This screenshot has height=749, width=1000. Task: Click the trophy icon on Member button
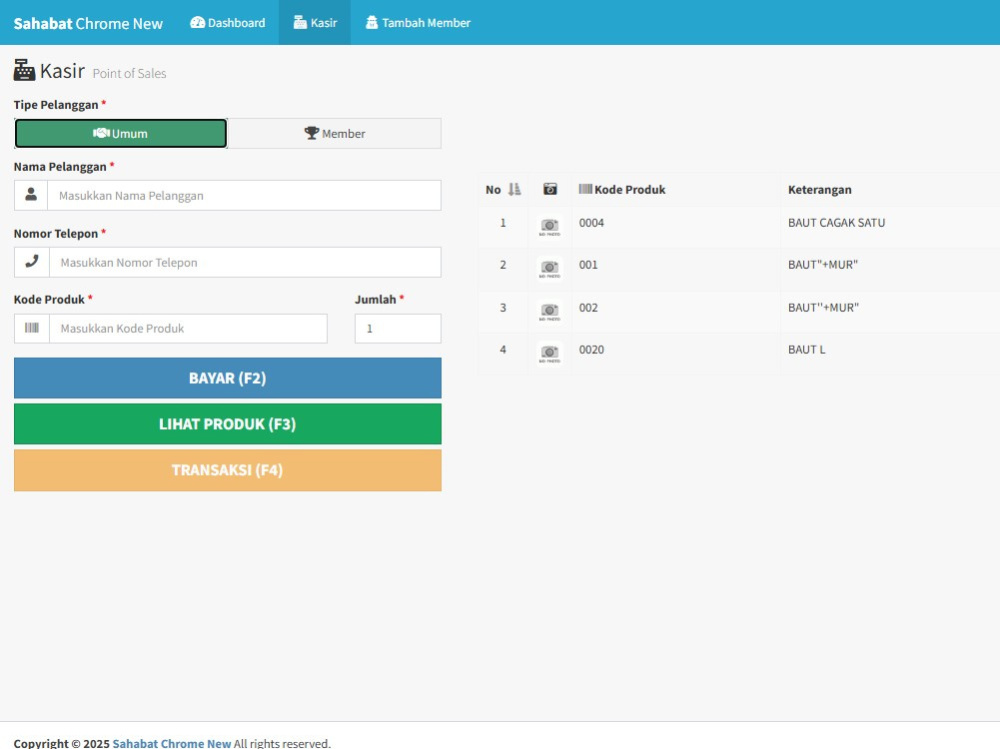(311, 133)
